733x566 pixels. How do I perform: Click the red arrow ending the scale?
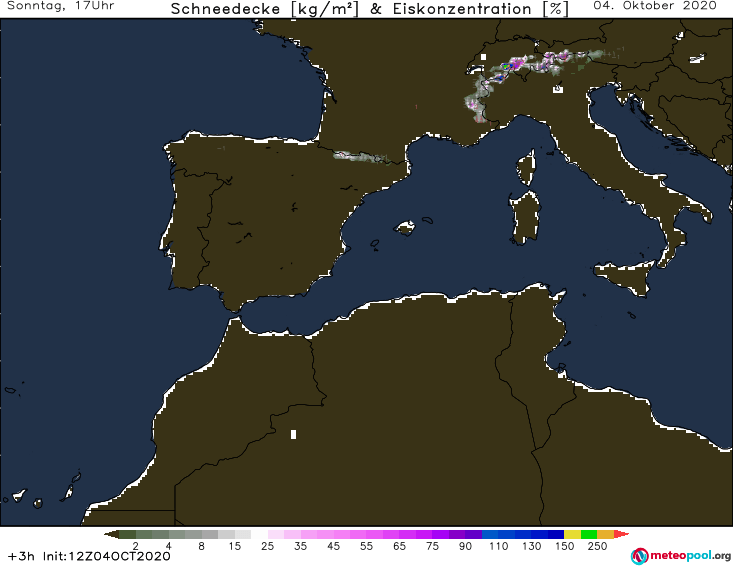tap(621, 534)
